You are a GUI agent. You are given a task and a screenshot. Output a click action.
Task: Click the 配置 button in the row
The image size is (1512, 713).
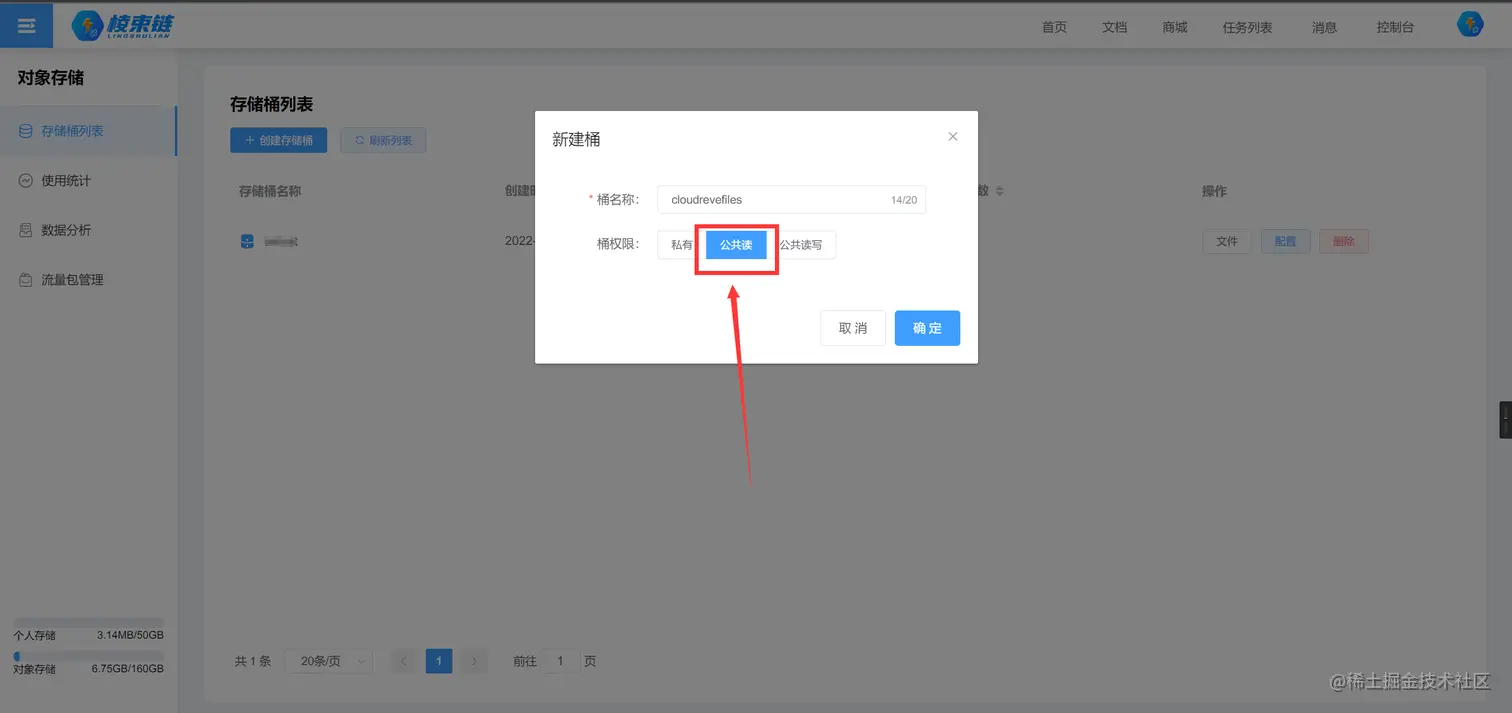pyautogui.click(x=1285, y=241)
